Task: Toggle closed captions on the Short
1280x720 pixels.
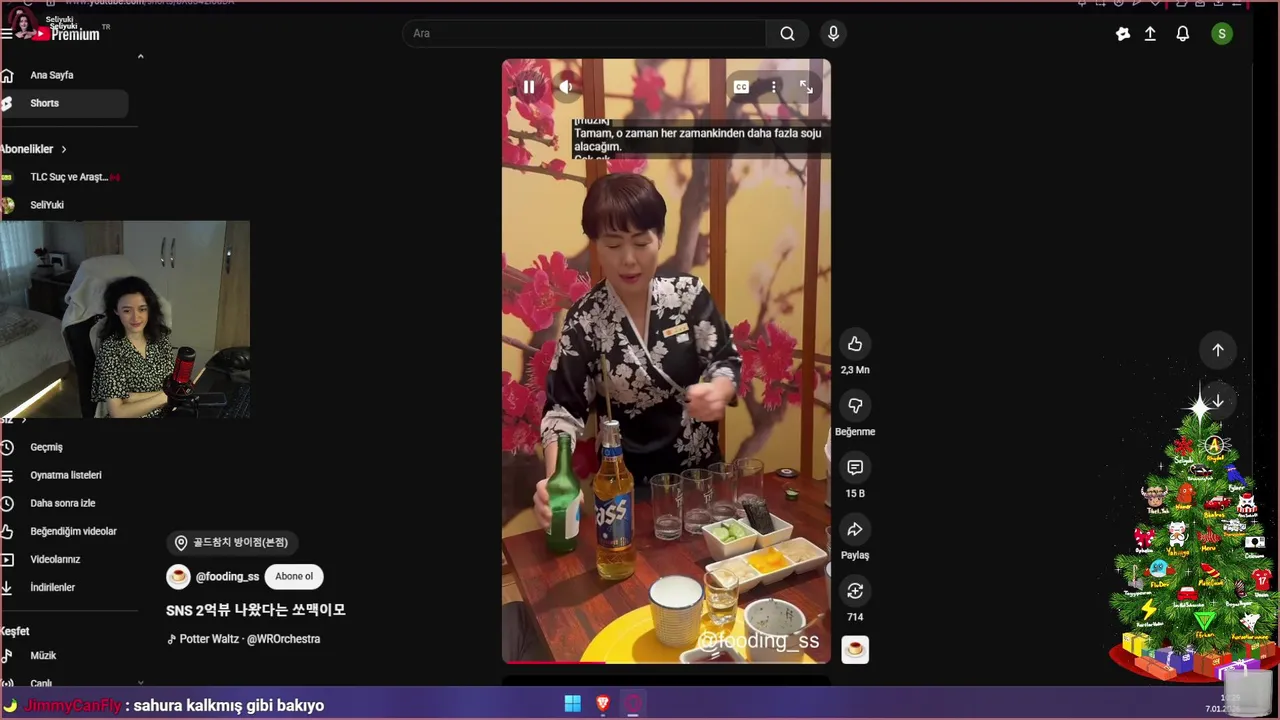Action: click(x=741, y=87)
